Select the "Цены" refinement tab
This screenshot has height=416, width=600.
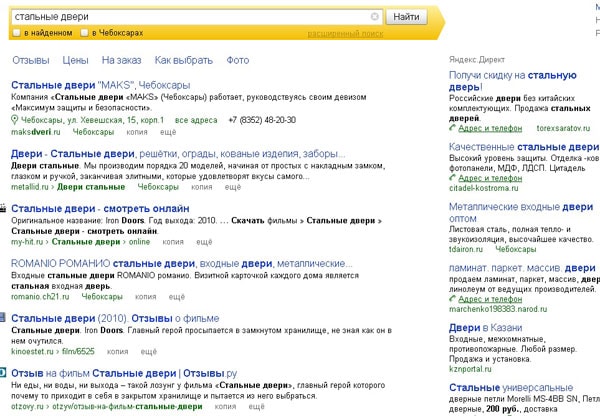coord(75,60)
